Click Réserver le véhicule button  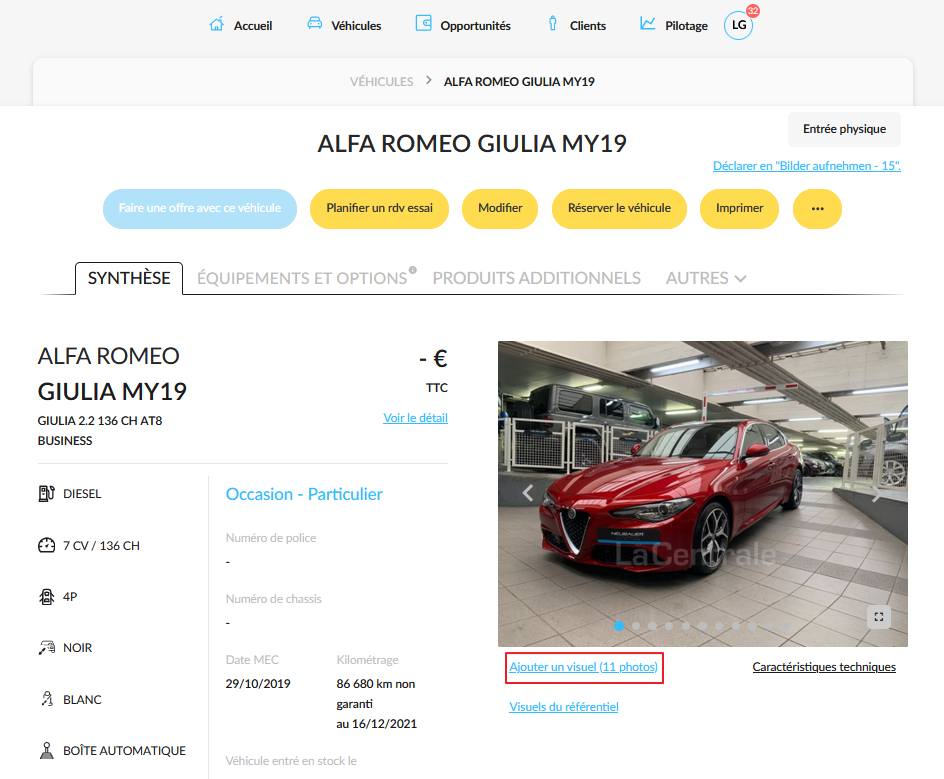(619, 209)
